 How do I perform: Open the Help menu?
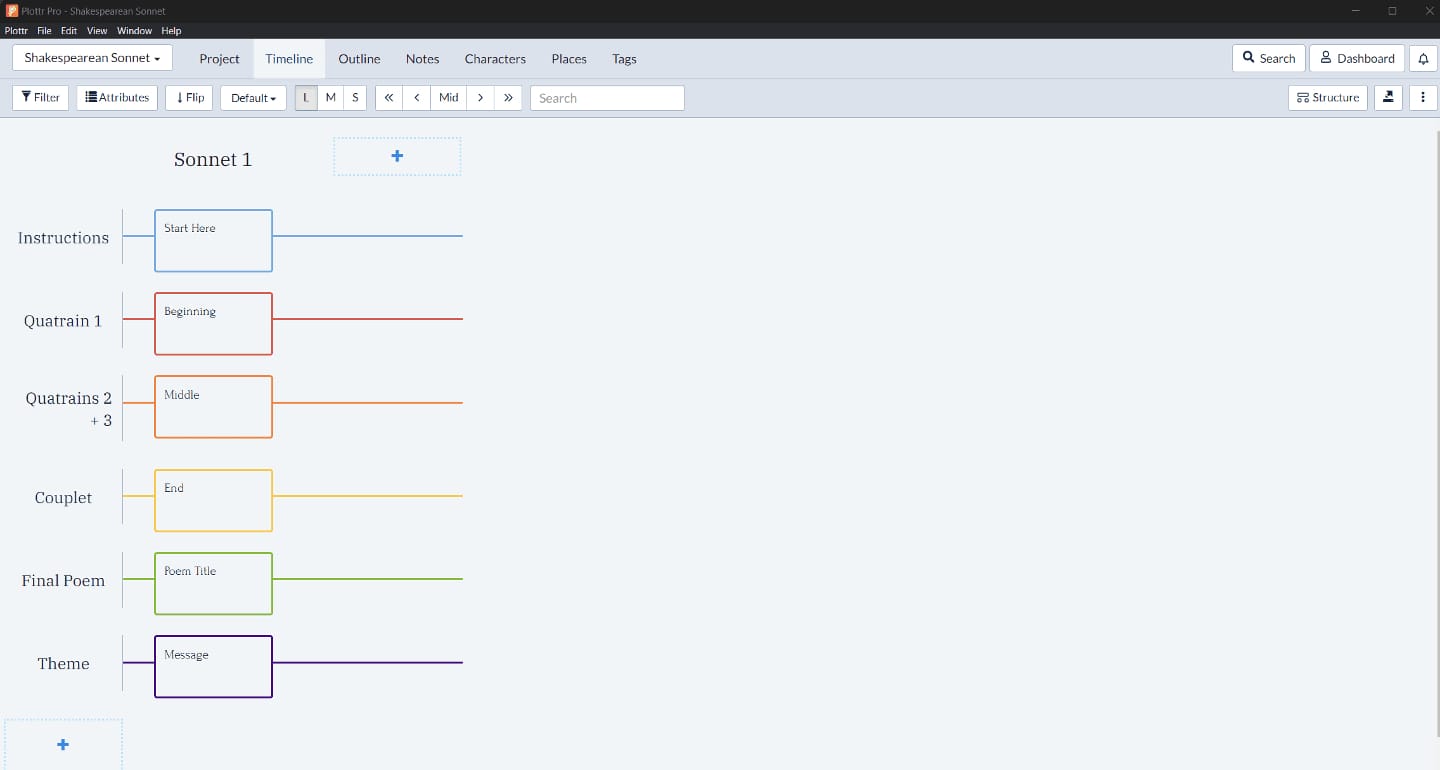click(171, 31)
